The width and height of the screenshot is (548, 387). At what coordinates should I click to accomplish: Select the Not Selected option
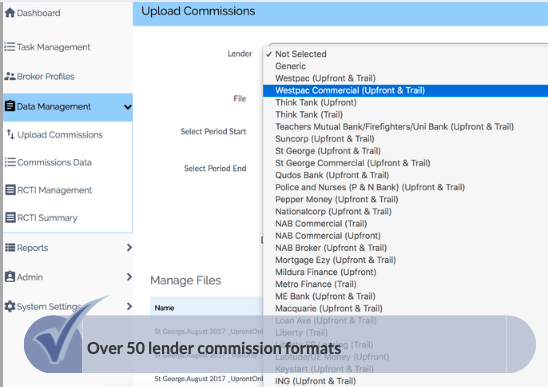pos(301,54)
